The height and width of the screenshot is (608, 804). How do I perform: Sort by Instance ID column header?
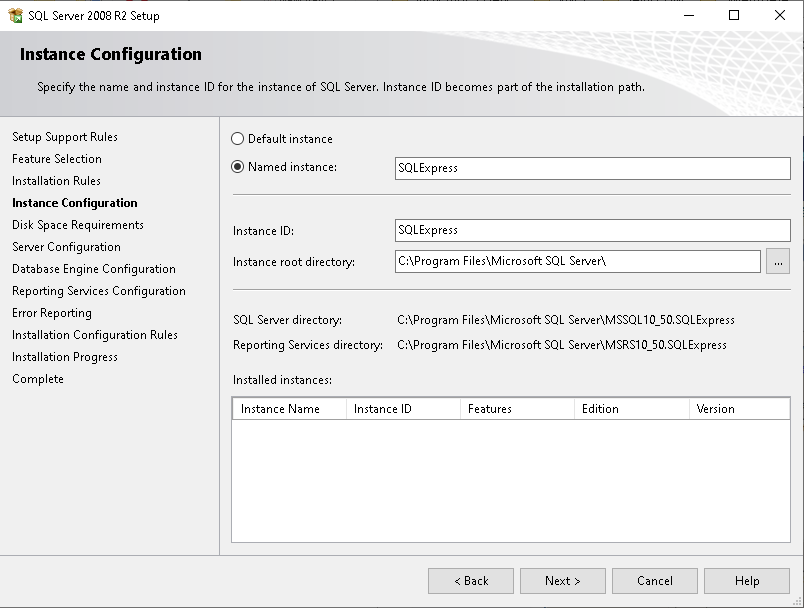[x=404, y=409]
